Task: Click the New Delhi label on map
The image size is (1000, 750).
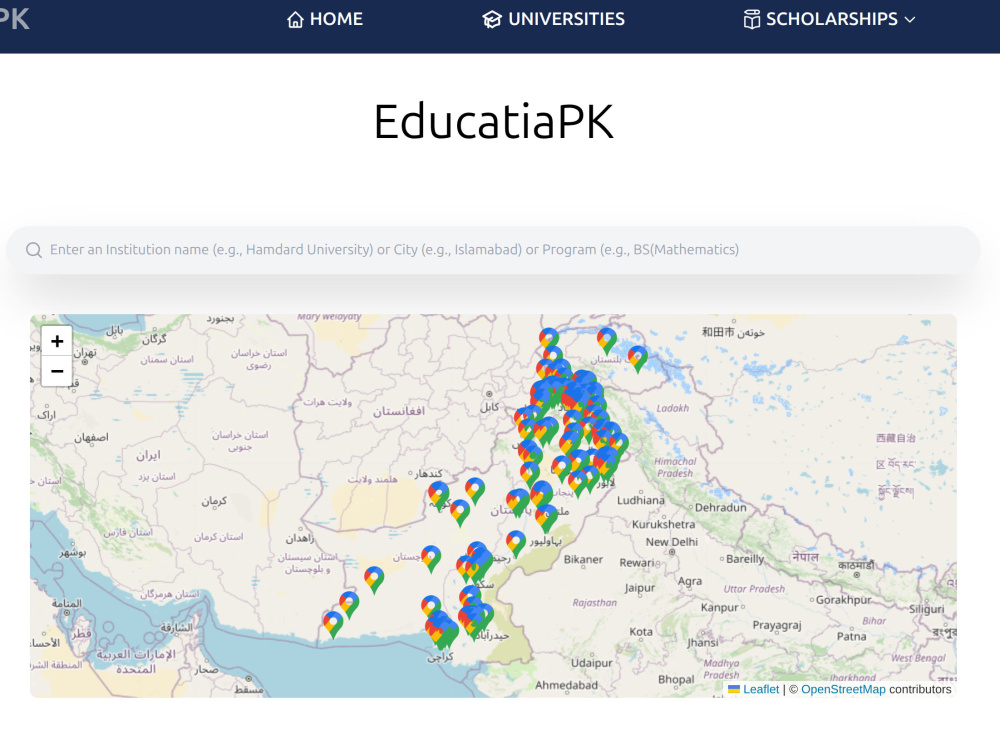Action: 672,542
